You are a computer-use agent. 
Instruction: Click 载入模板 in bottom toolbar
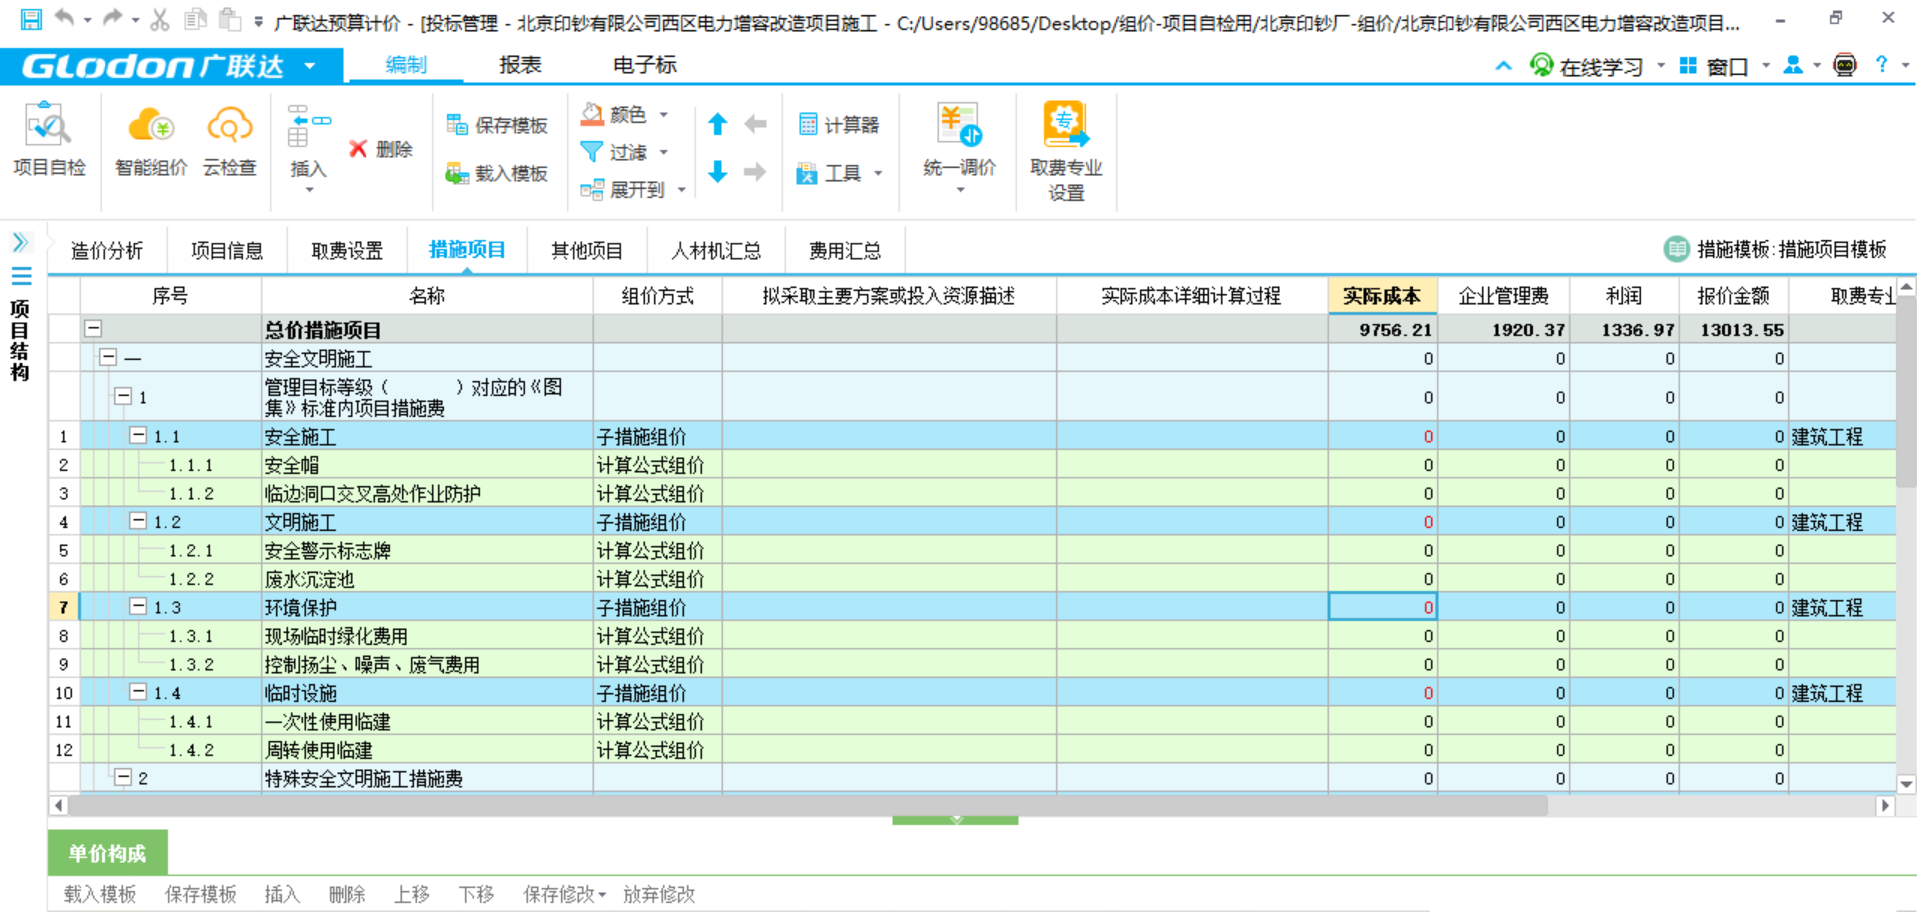point(100,894)
